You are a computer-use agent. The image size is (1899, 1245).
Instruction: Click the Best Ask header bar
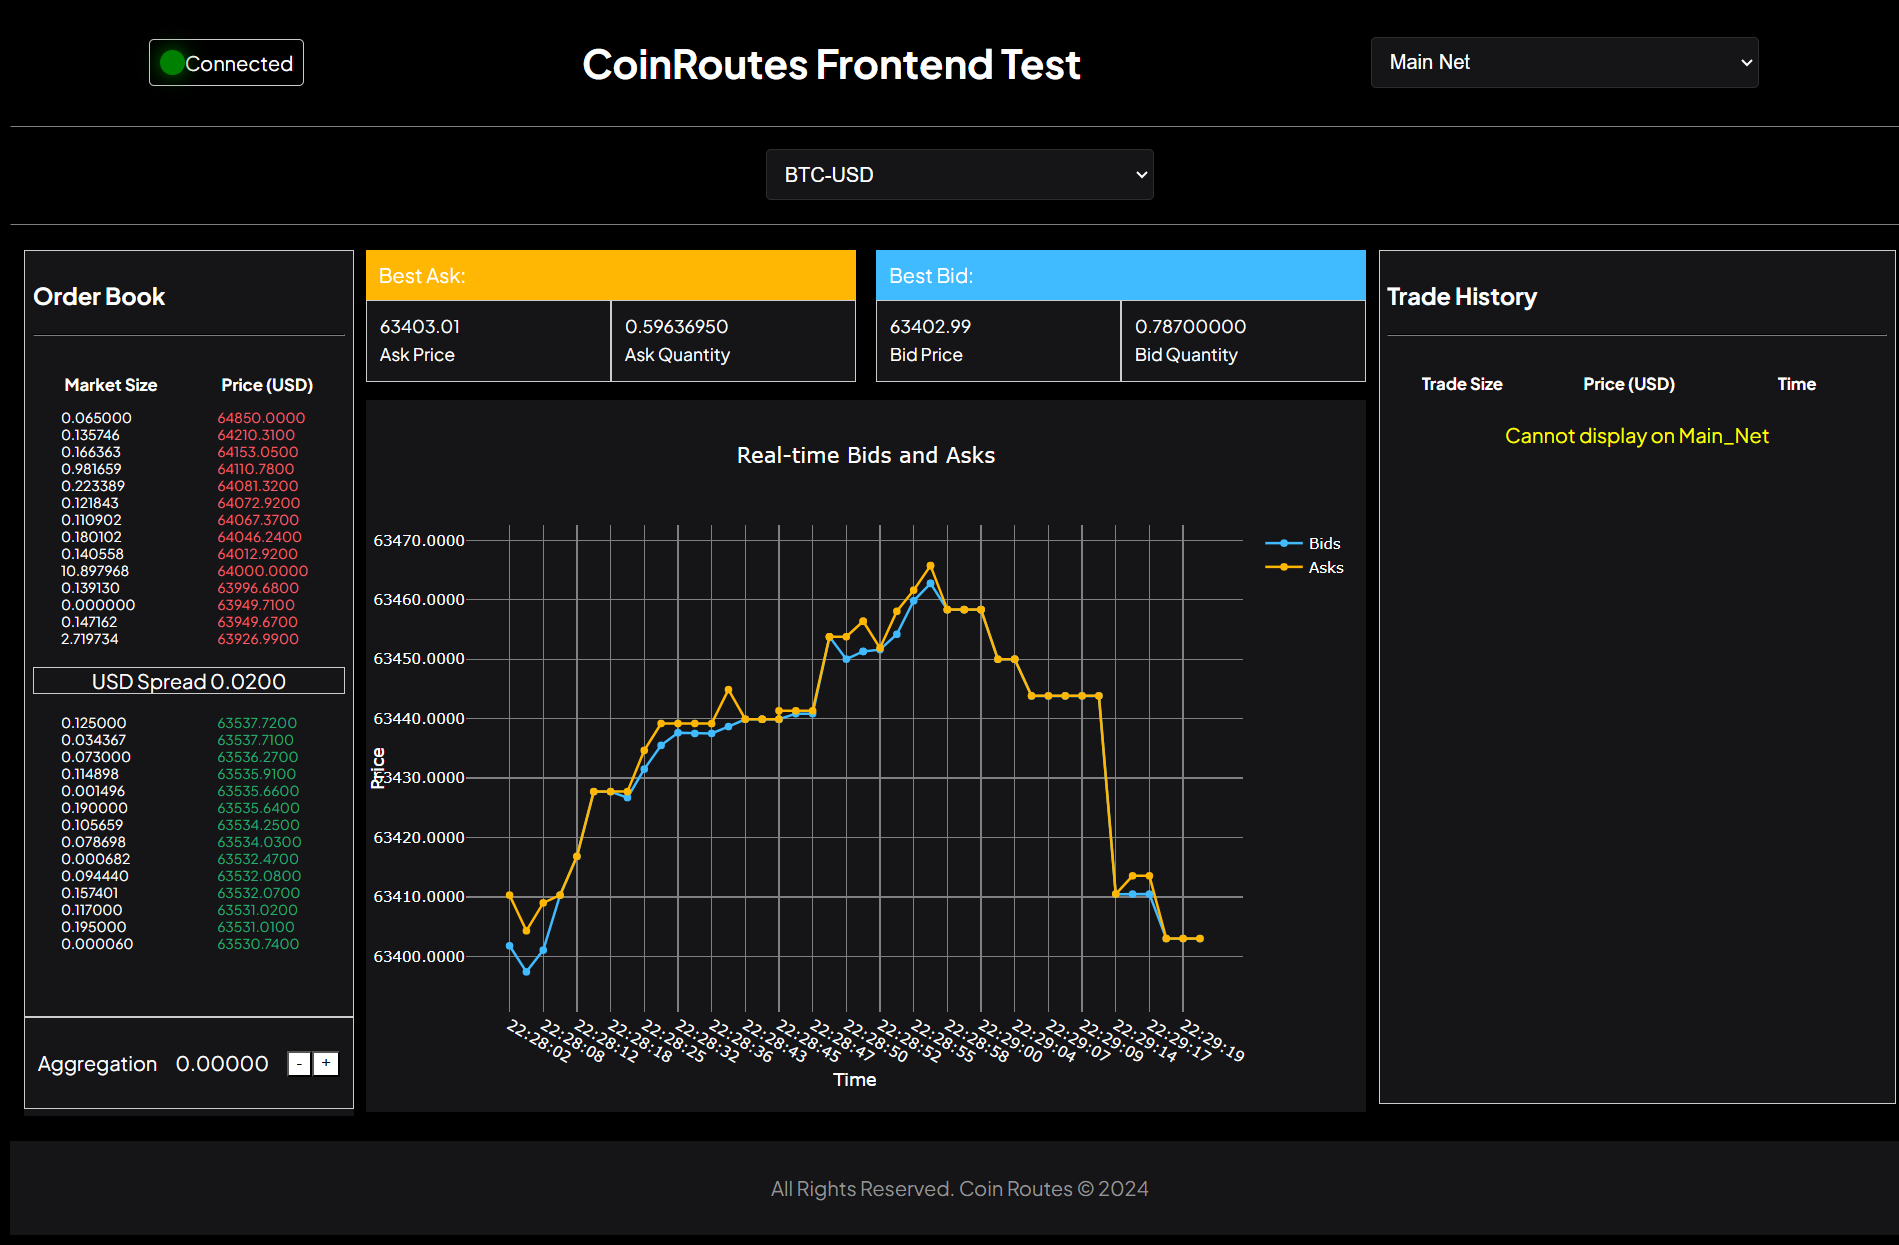pos(611,275)
